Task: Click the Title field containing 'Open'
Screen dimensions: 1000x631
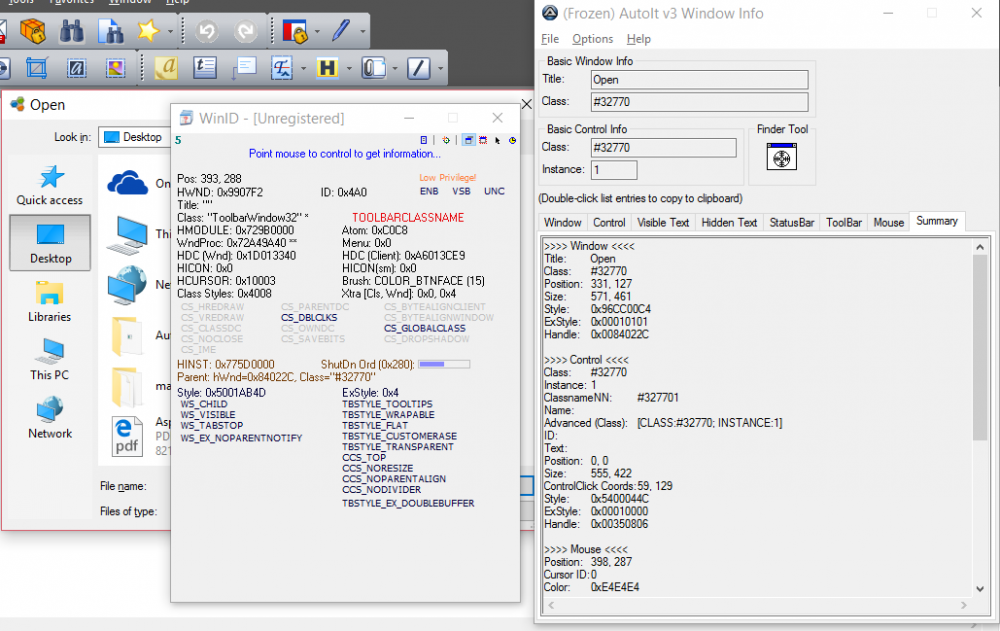Action: point(700,80)
